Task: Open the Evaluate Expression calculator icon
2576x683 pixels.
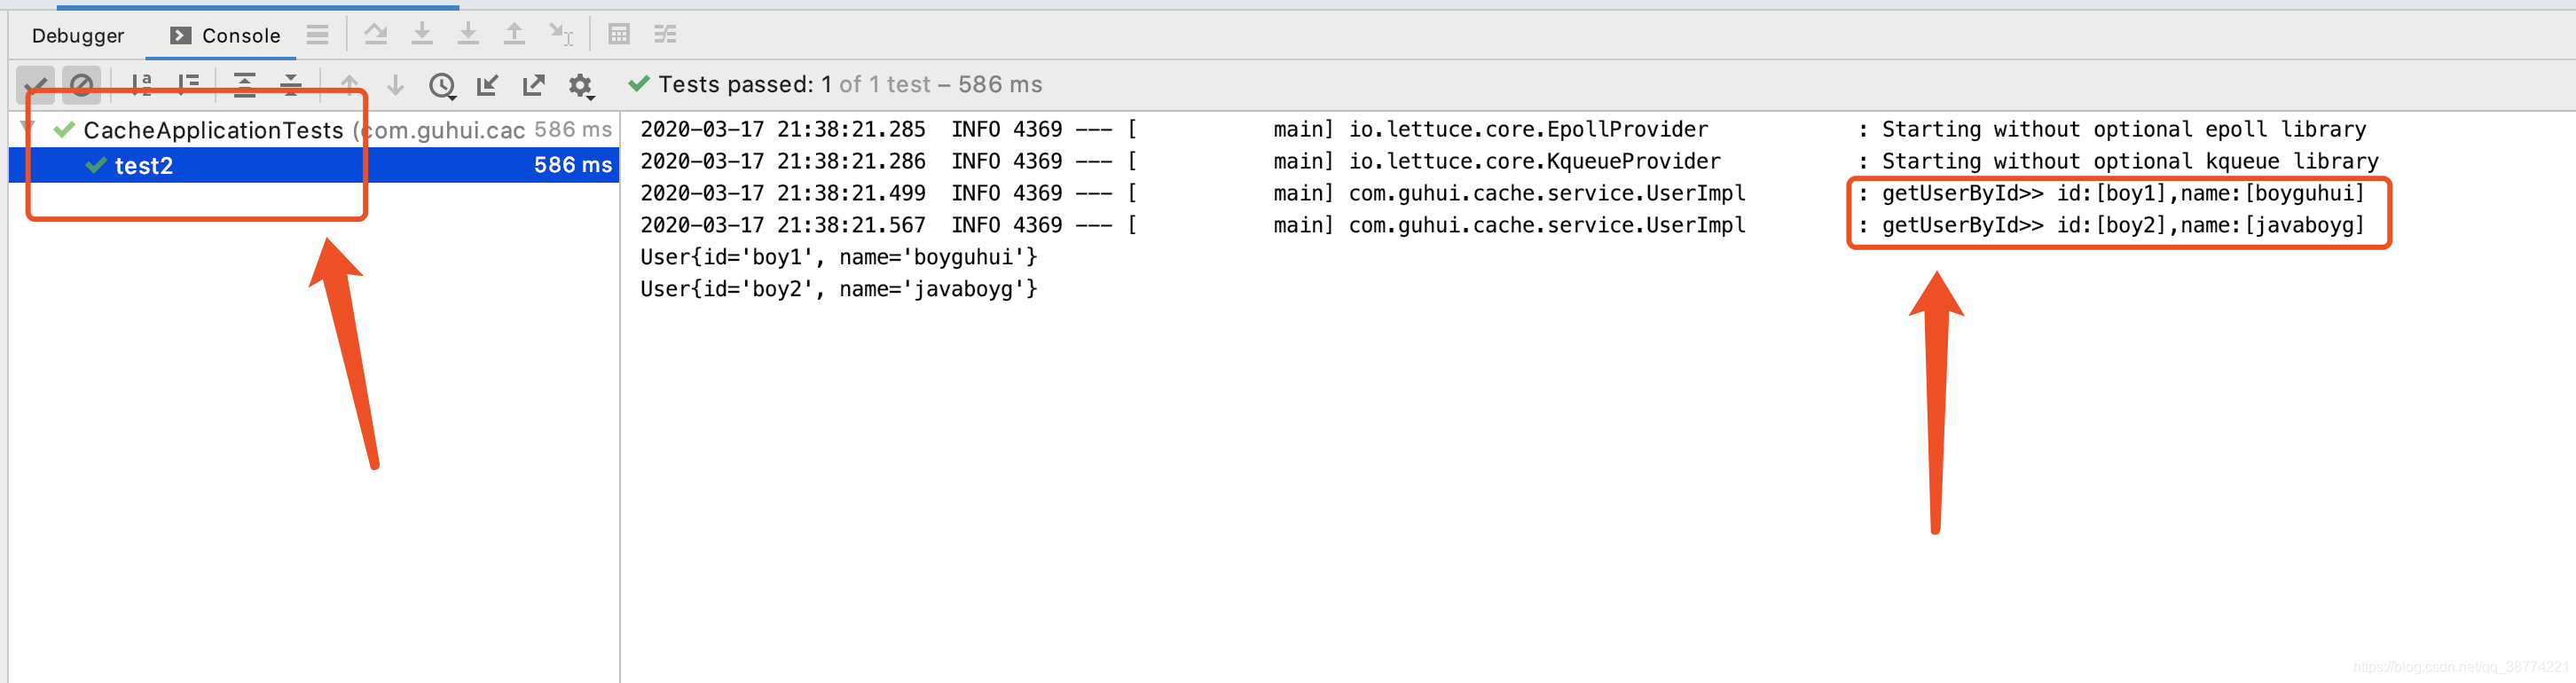Action: 619,35
